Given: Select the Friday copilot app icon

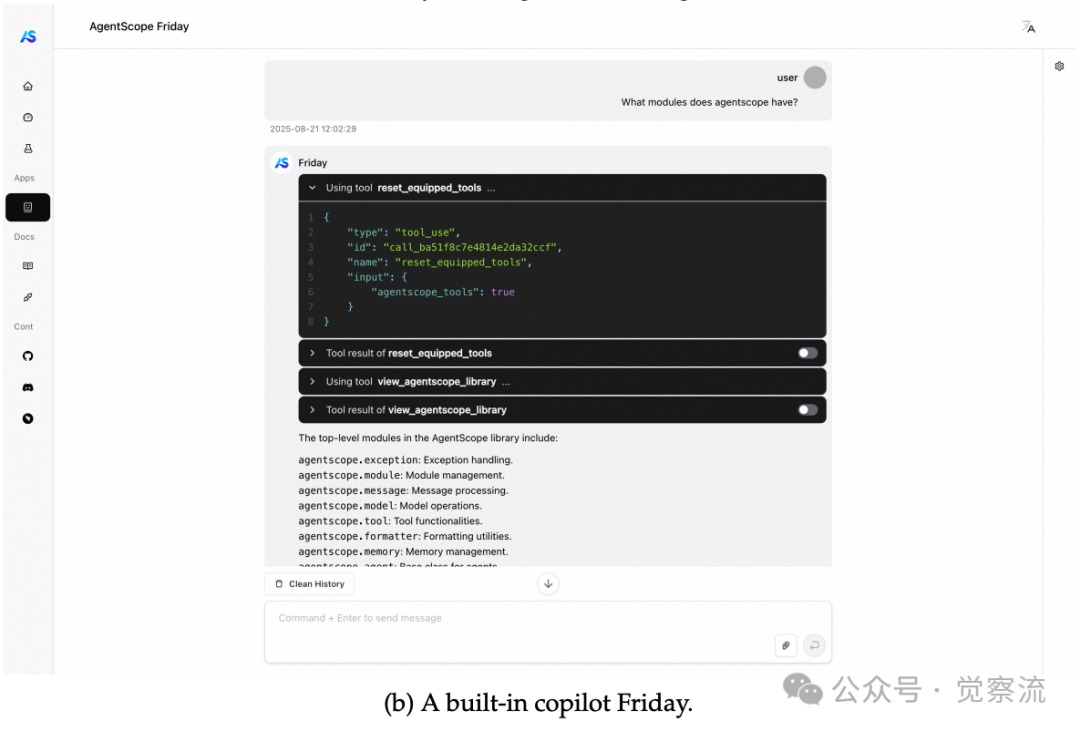Looking at the screenshot, I should coord(28,207).
